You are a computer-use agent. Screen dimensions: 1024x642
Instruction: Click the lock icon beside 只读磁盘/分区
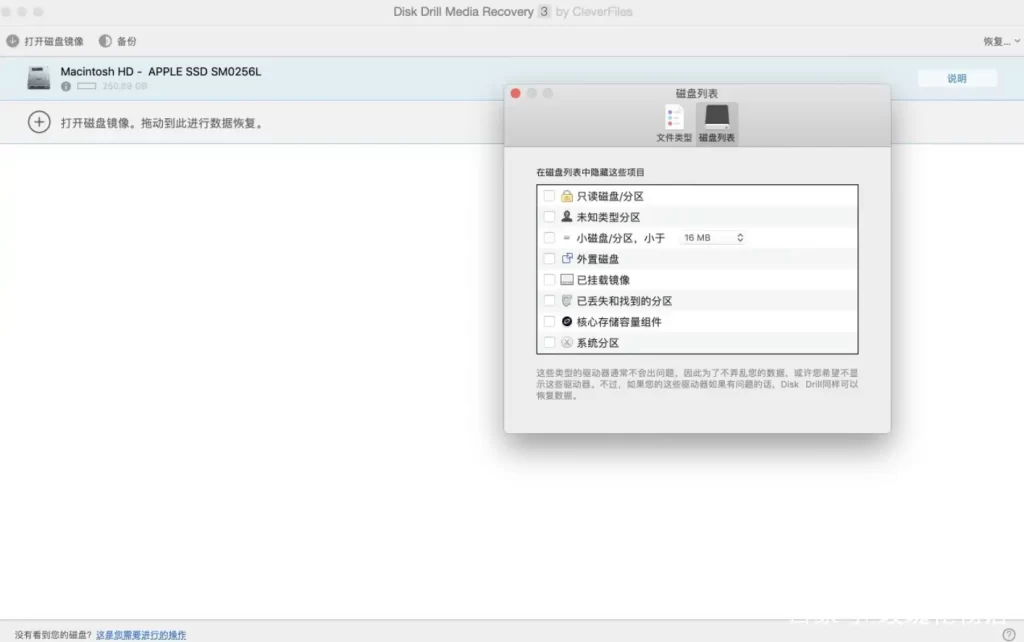(x=567, y=196)
